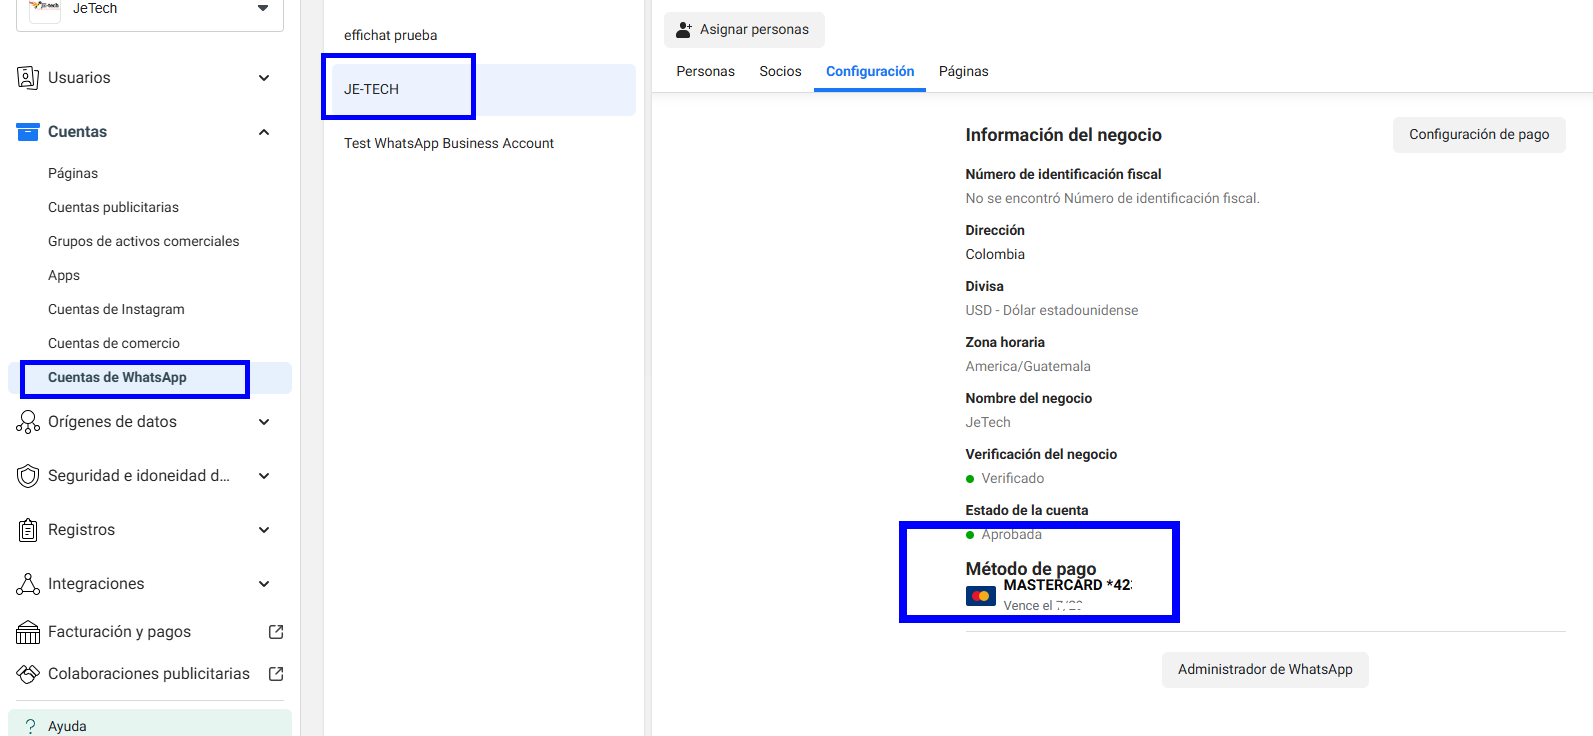Go to Cuentas publicitarias
Image resolution: width=1593 pixels, height=736 pixels.
(x=114, y=207)
